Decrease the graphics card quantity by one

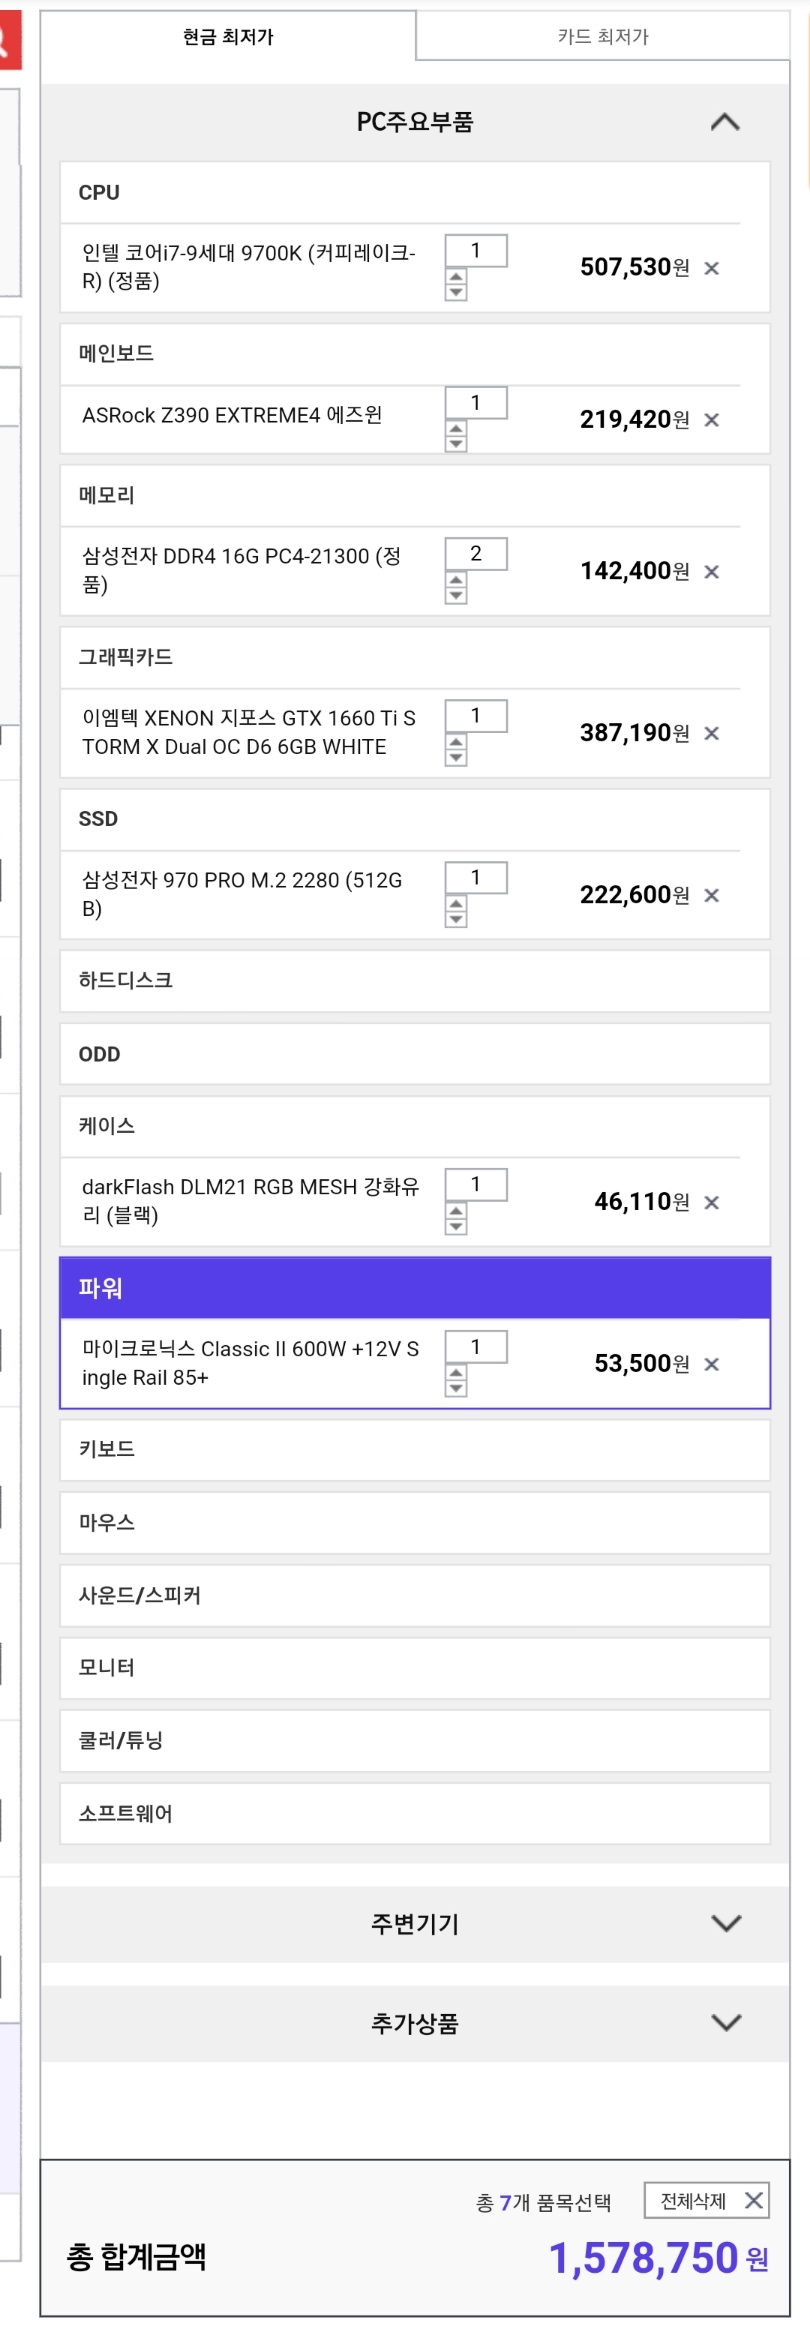point(456,758)
